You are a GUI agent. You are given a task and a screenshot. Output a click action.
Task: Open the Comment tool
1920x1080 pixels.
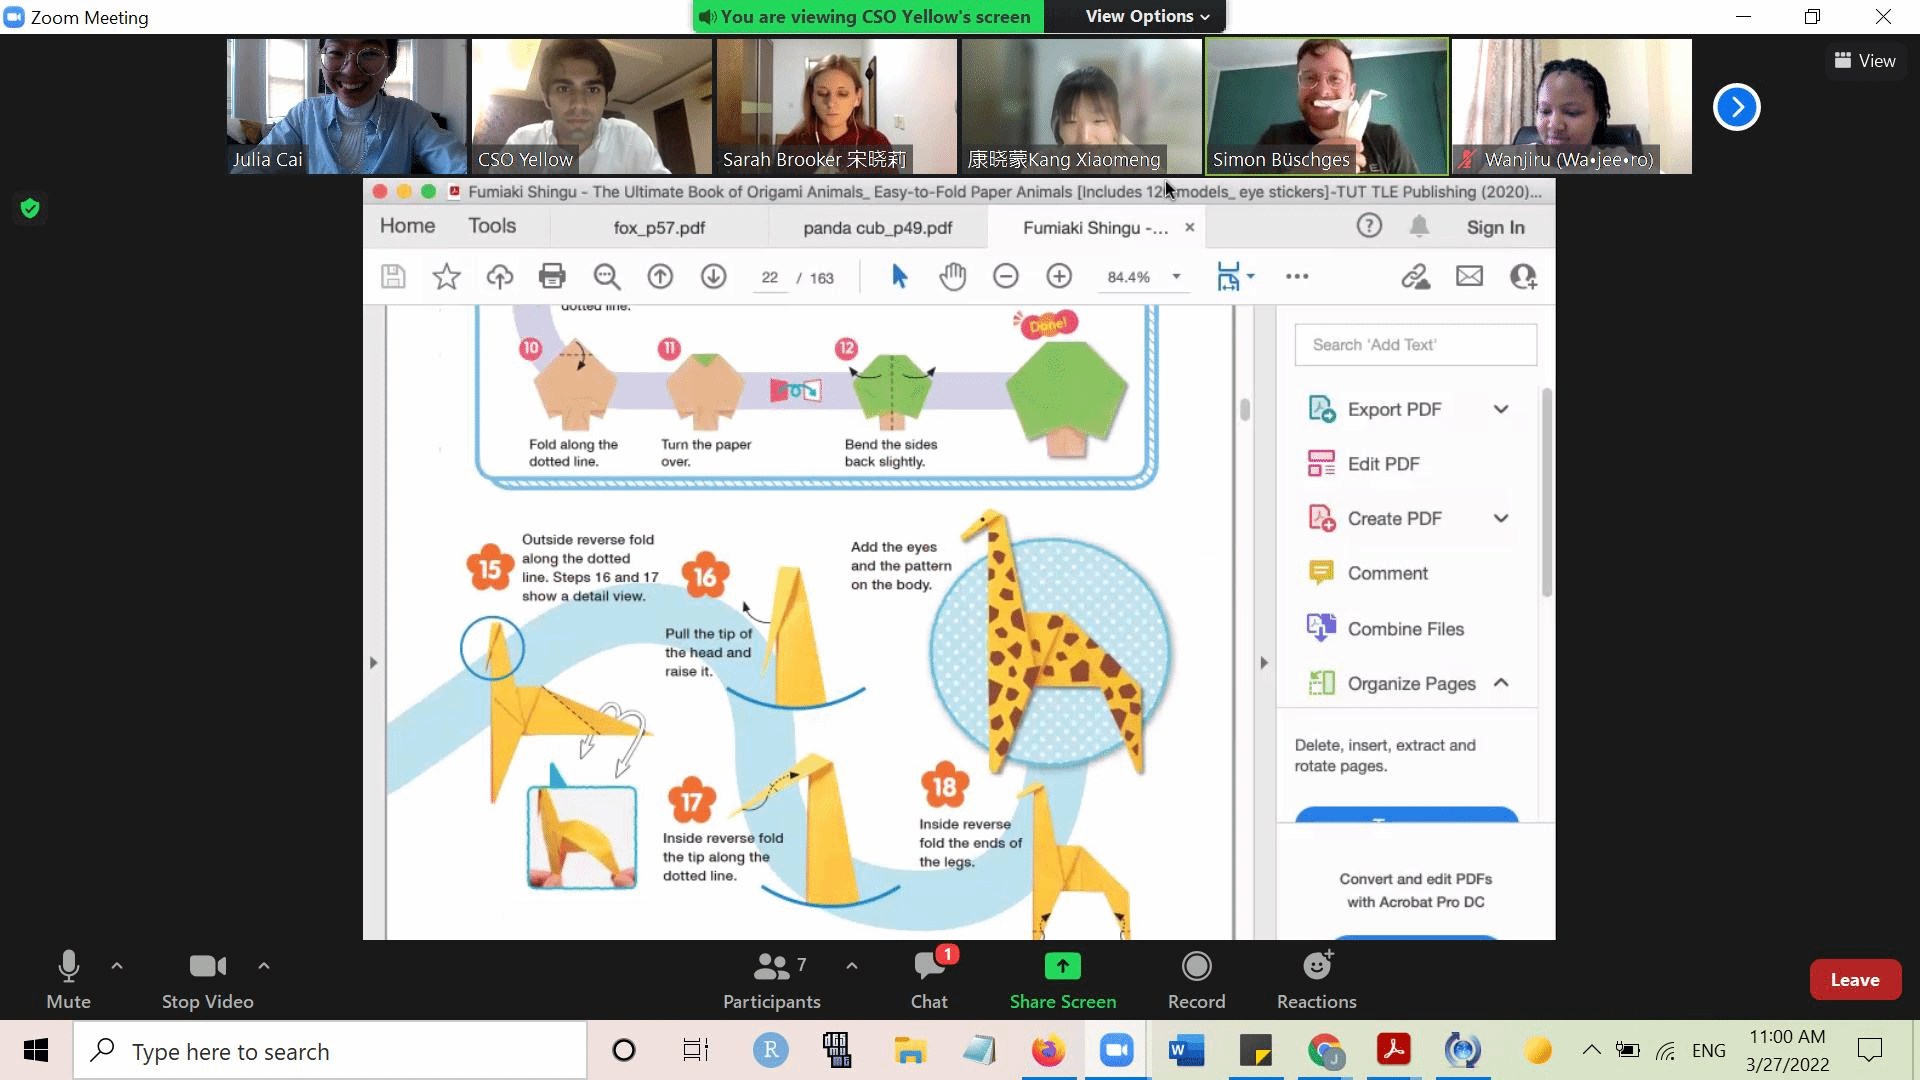coord(1387,573)
